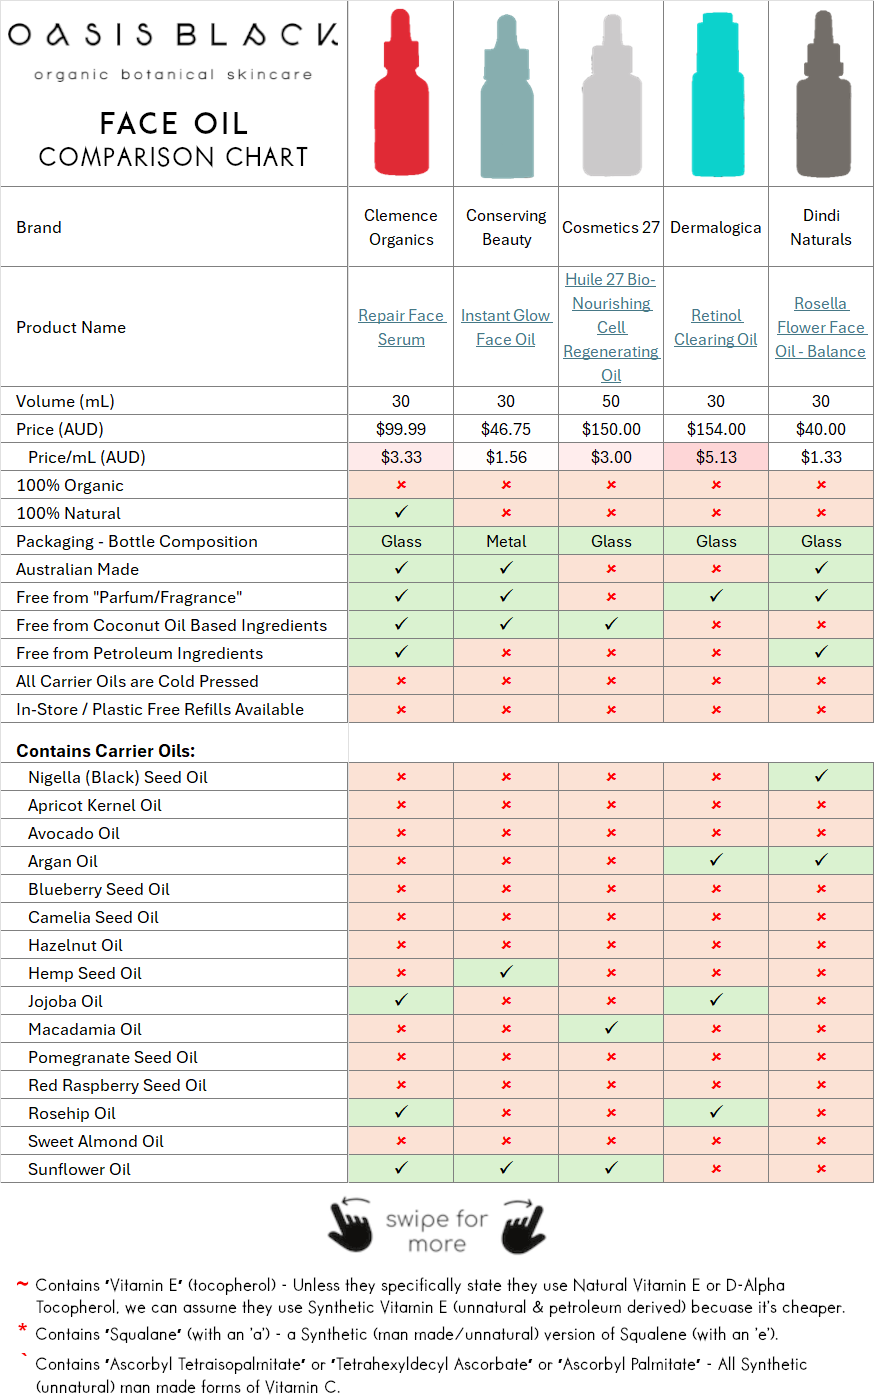Viewport: 874px width, 1400px height.
Task: Click the Dermalogica Fragrance-free checkmark
Action: tap(716, 596)
